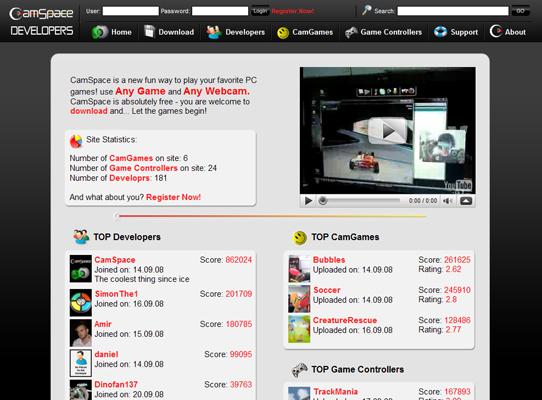Viewport: 542px width, 400px height.
Task: Click the Soccer score 245910
Action: click(x=457, y=290)
